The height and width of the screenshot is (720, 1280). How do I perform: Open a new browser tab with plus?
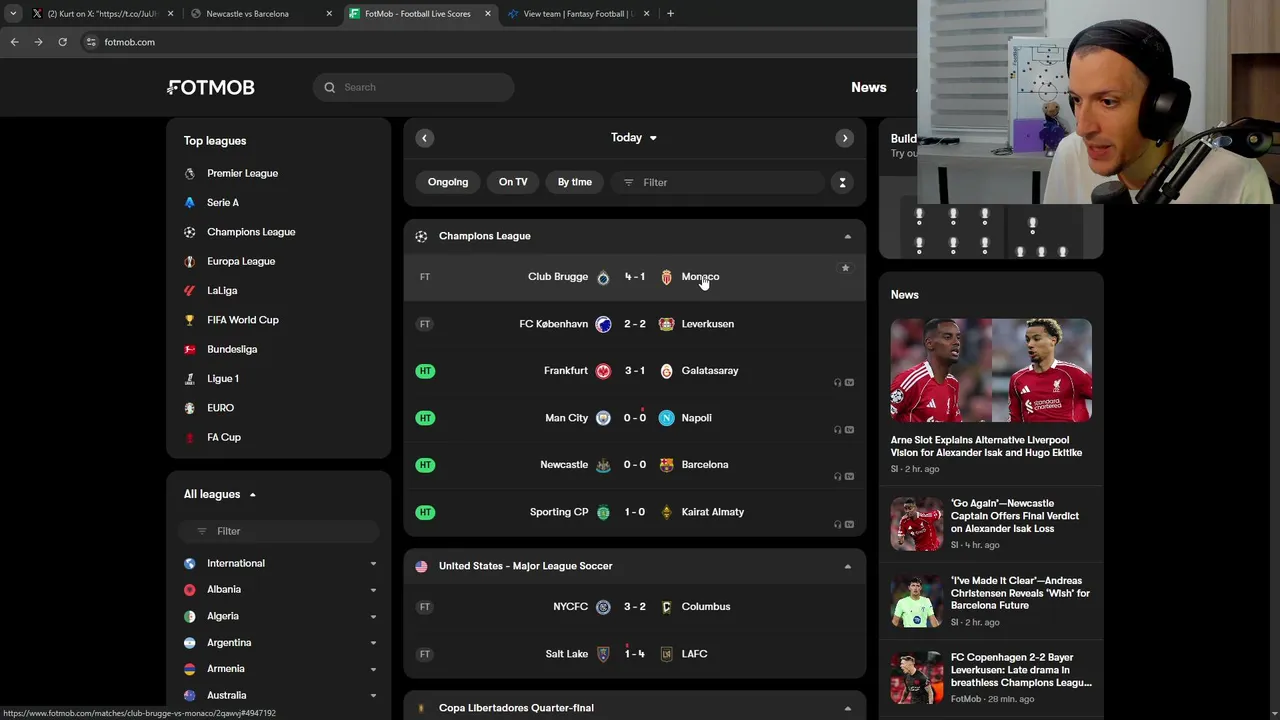click(x=670, y=14)
